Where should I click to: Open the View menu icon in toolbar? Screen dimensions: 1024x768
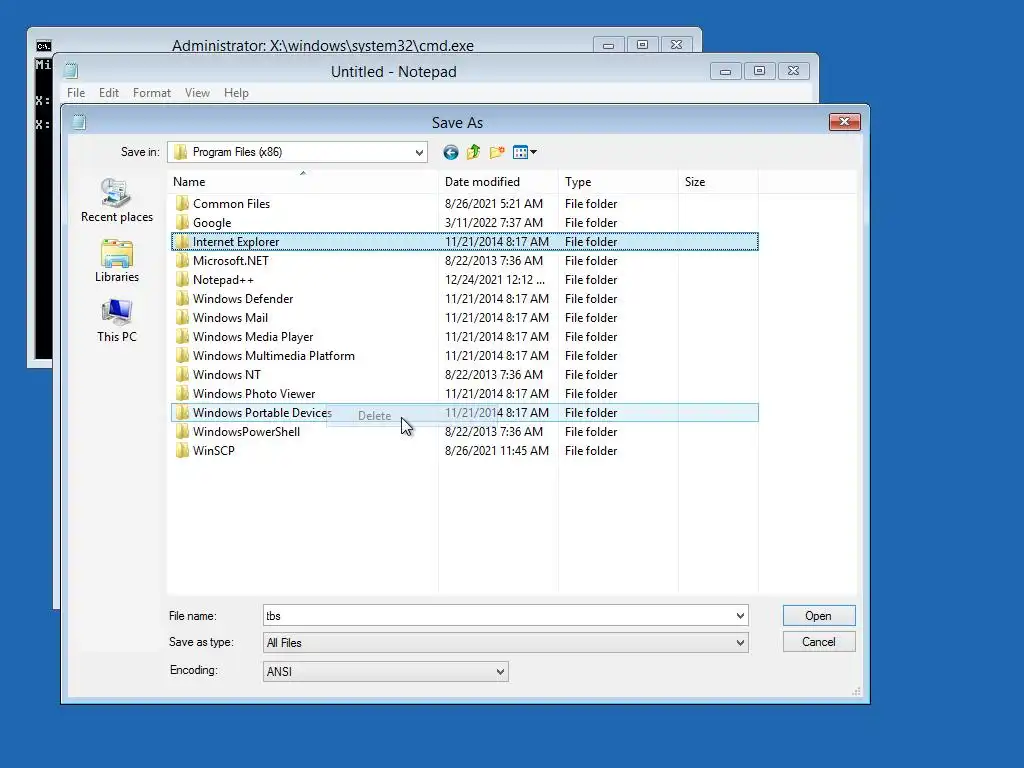point(524,152)
